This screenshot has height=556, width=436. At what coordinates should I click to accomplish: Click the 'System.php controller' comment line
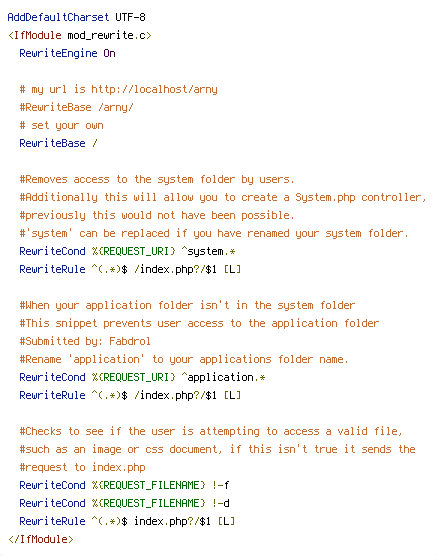coord(223,197)
